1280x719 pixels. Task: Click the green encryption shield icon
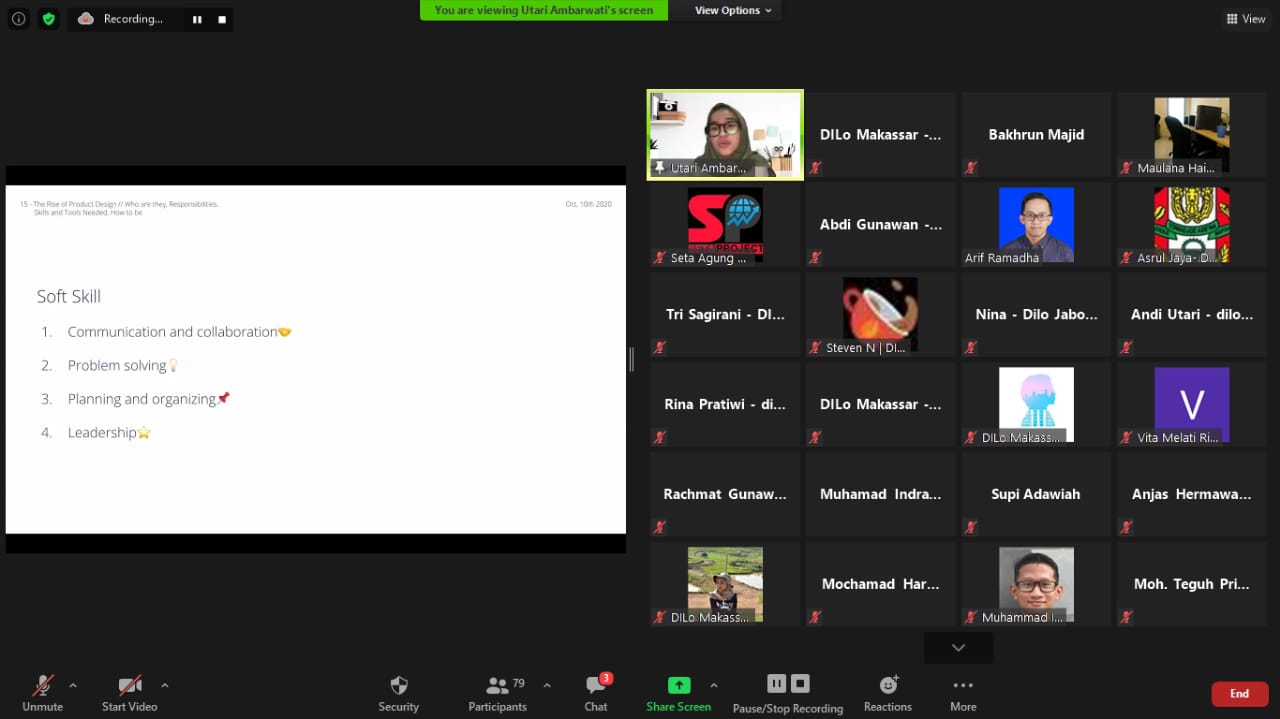(49, 19)
